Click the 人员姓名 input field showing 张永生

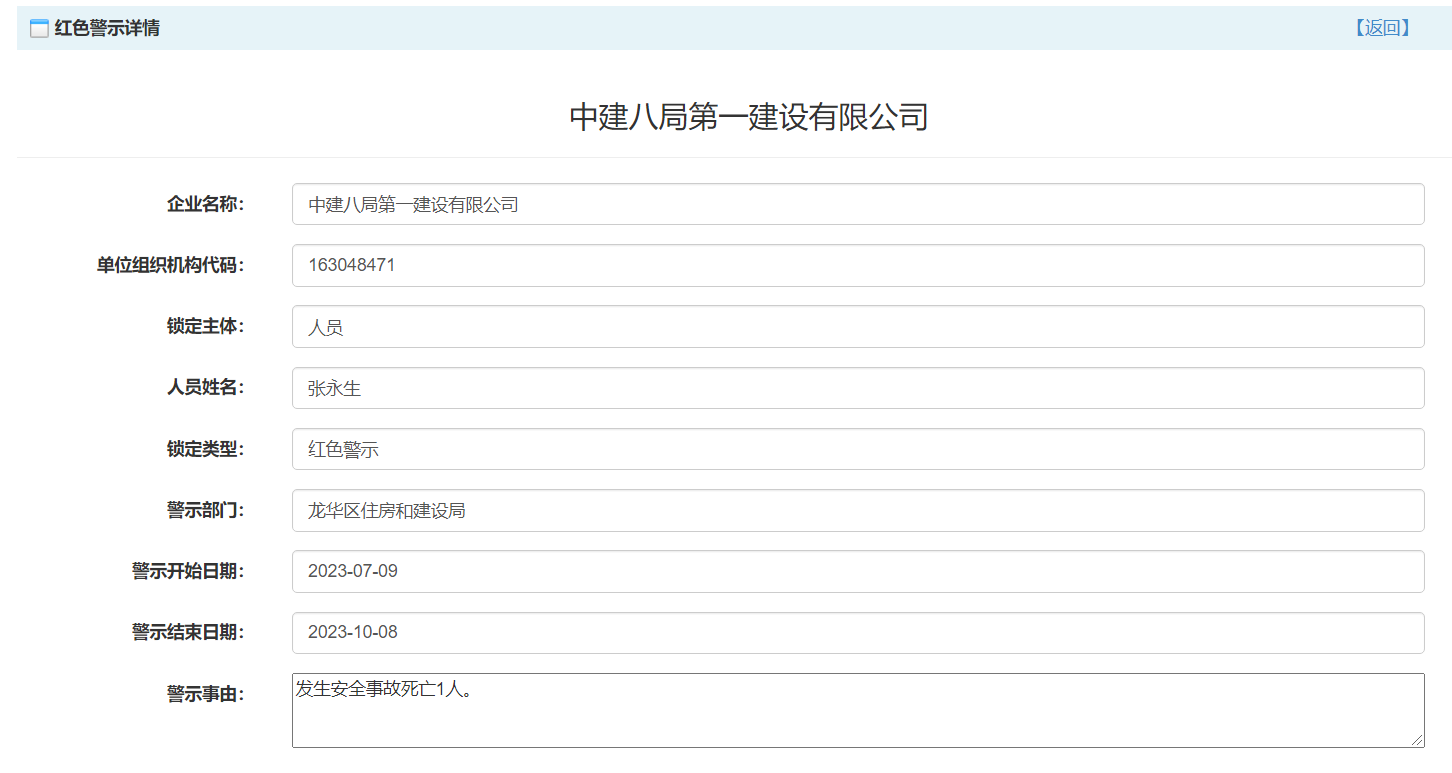[857, 388]
